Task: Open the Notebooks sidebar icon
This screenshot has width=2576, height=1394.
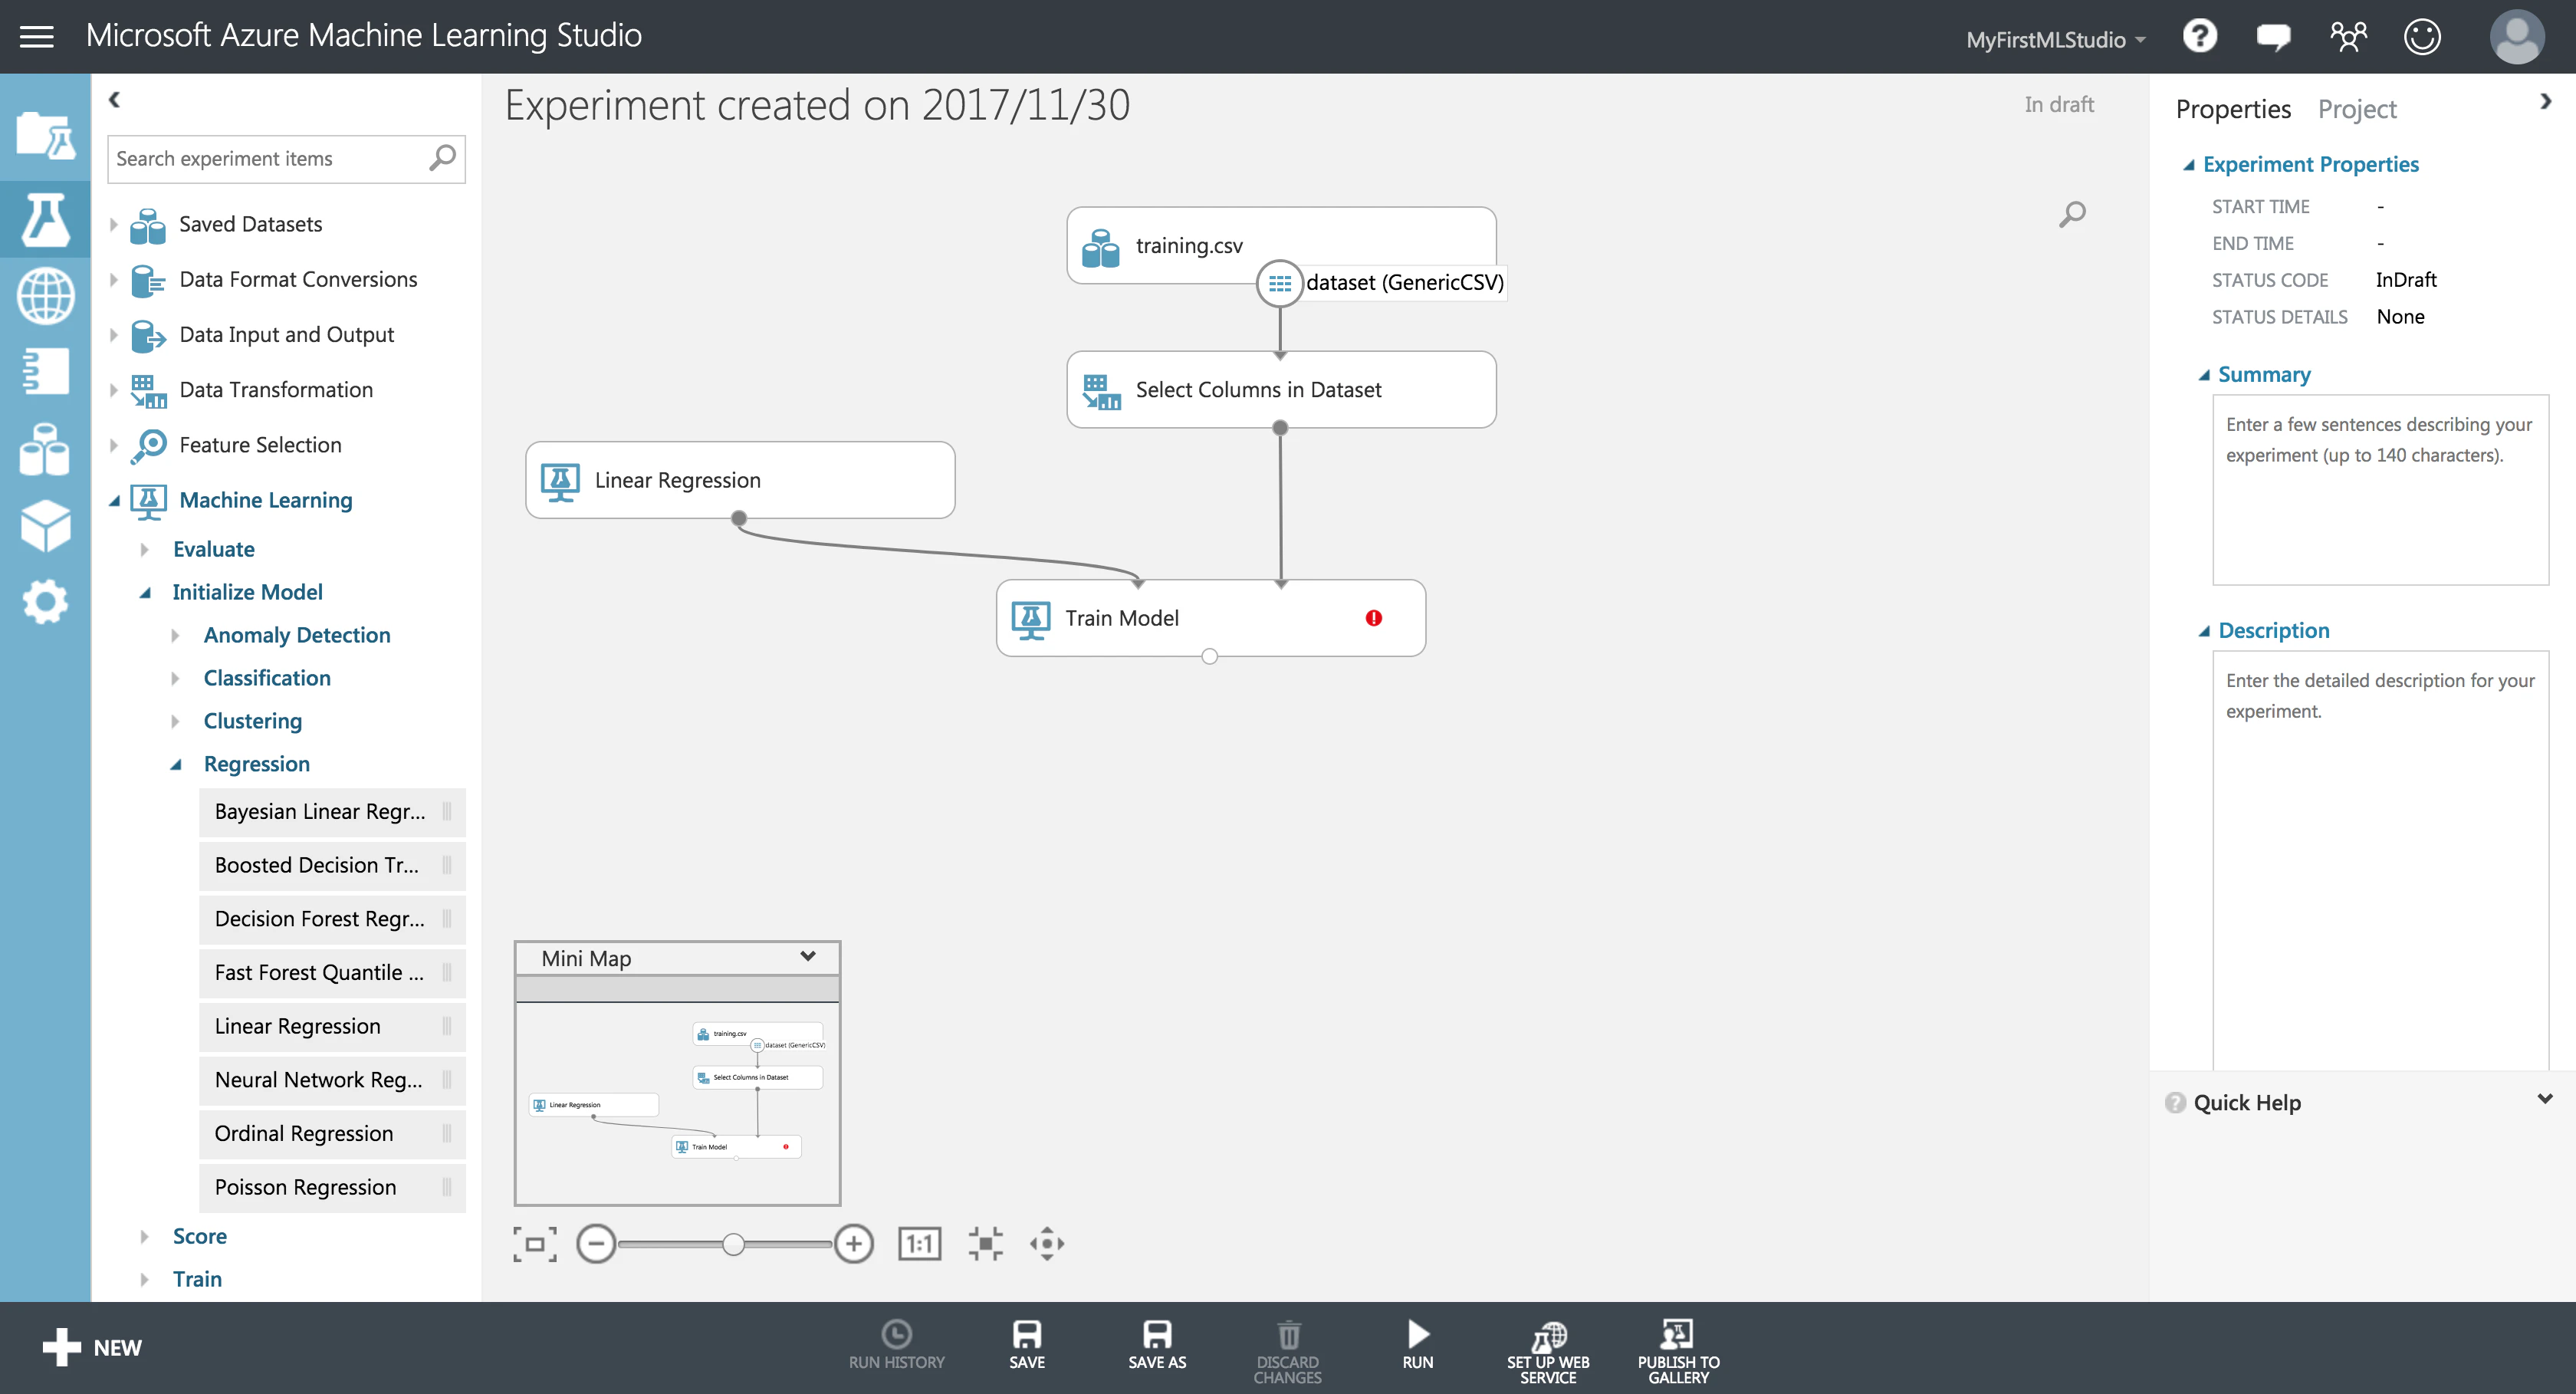Action: tap(45, 371)
